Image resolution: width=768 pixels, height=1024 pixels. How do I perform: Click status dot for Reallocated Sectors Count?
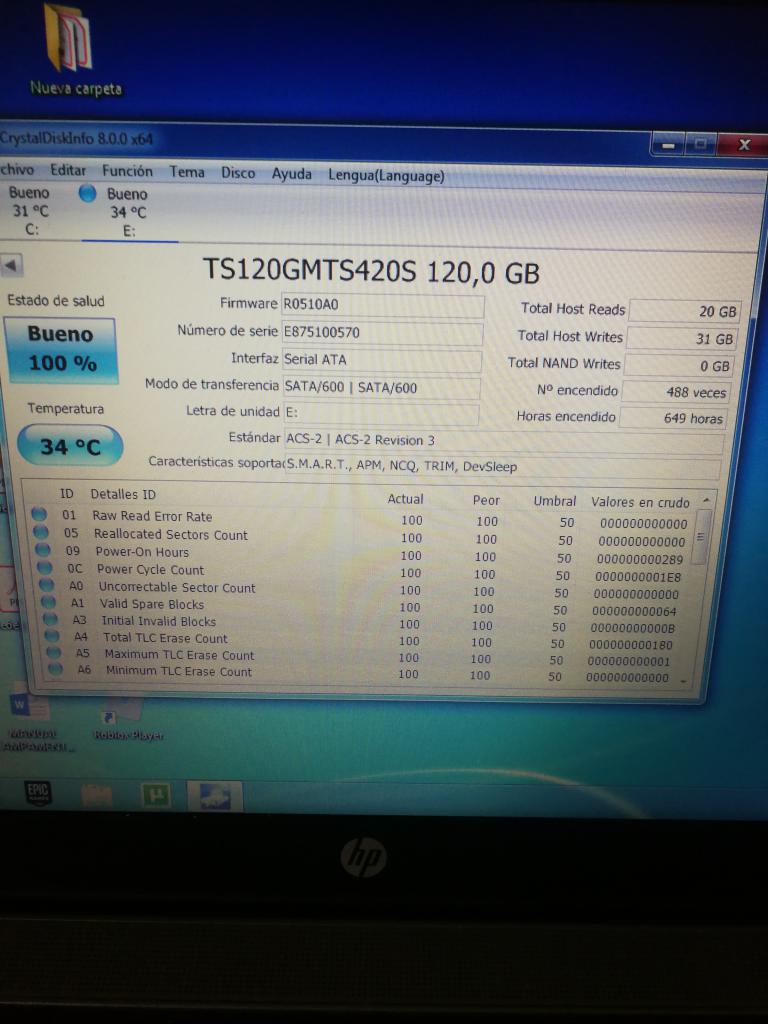click(x=40, y=532)
